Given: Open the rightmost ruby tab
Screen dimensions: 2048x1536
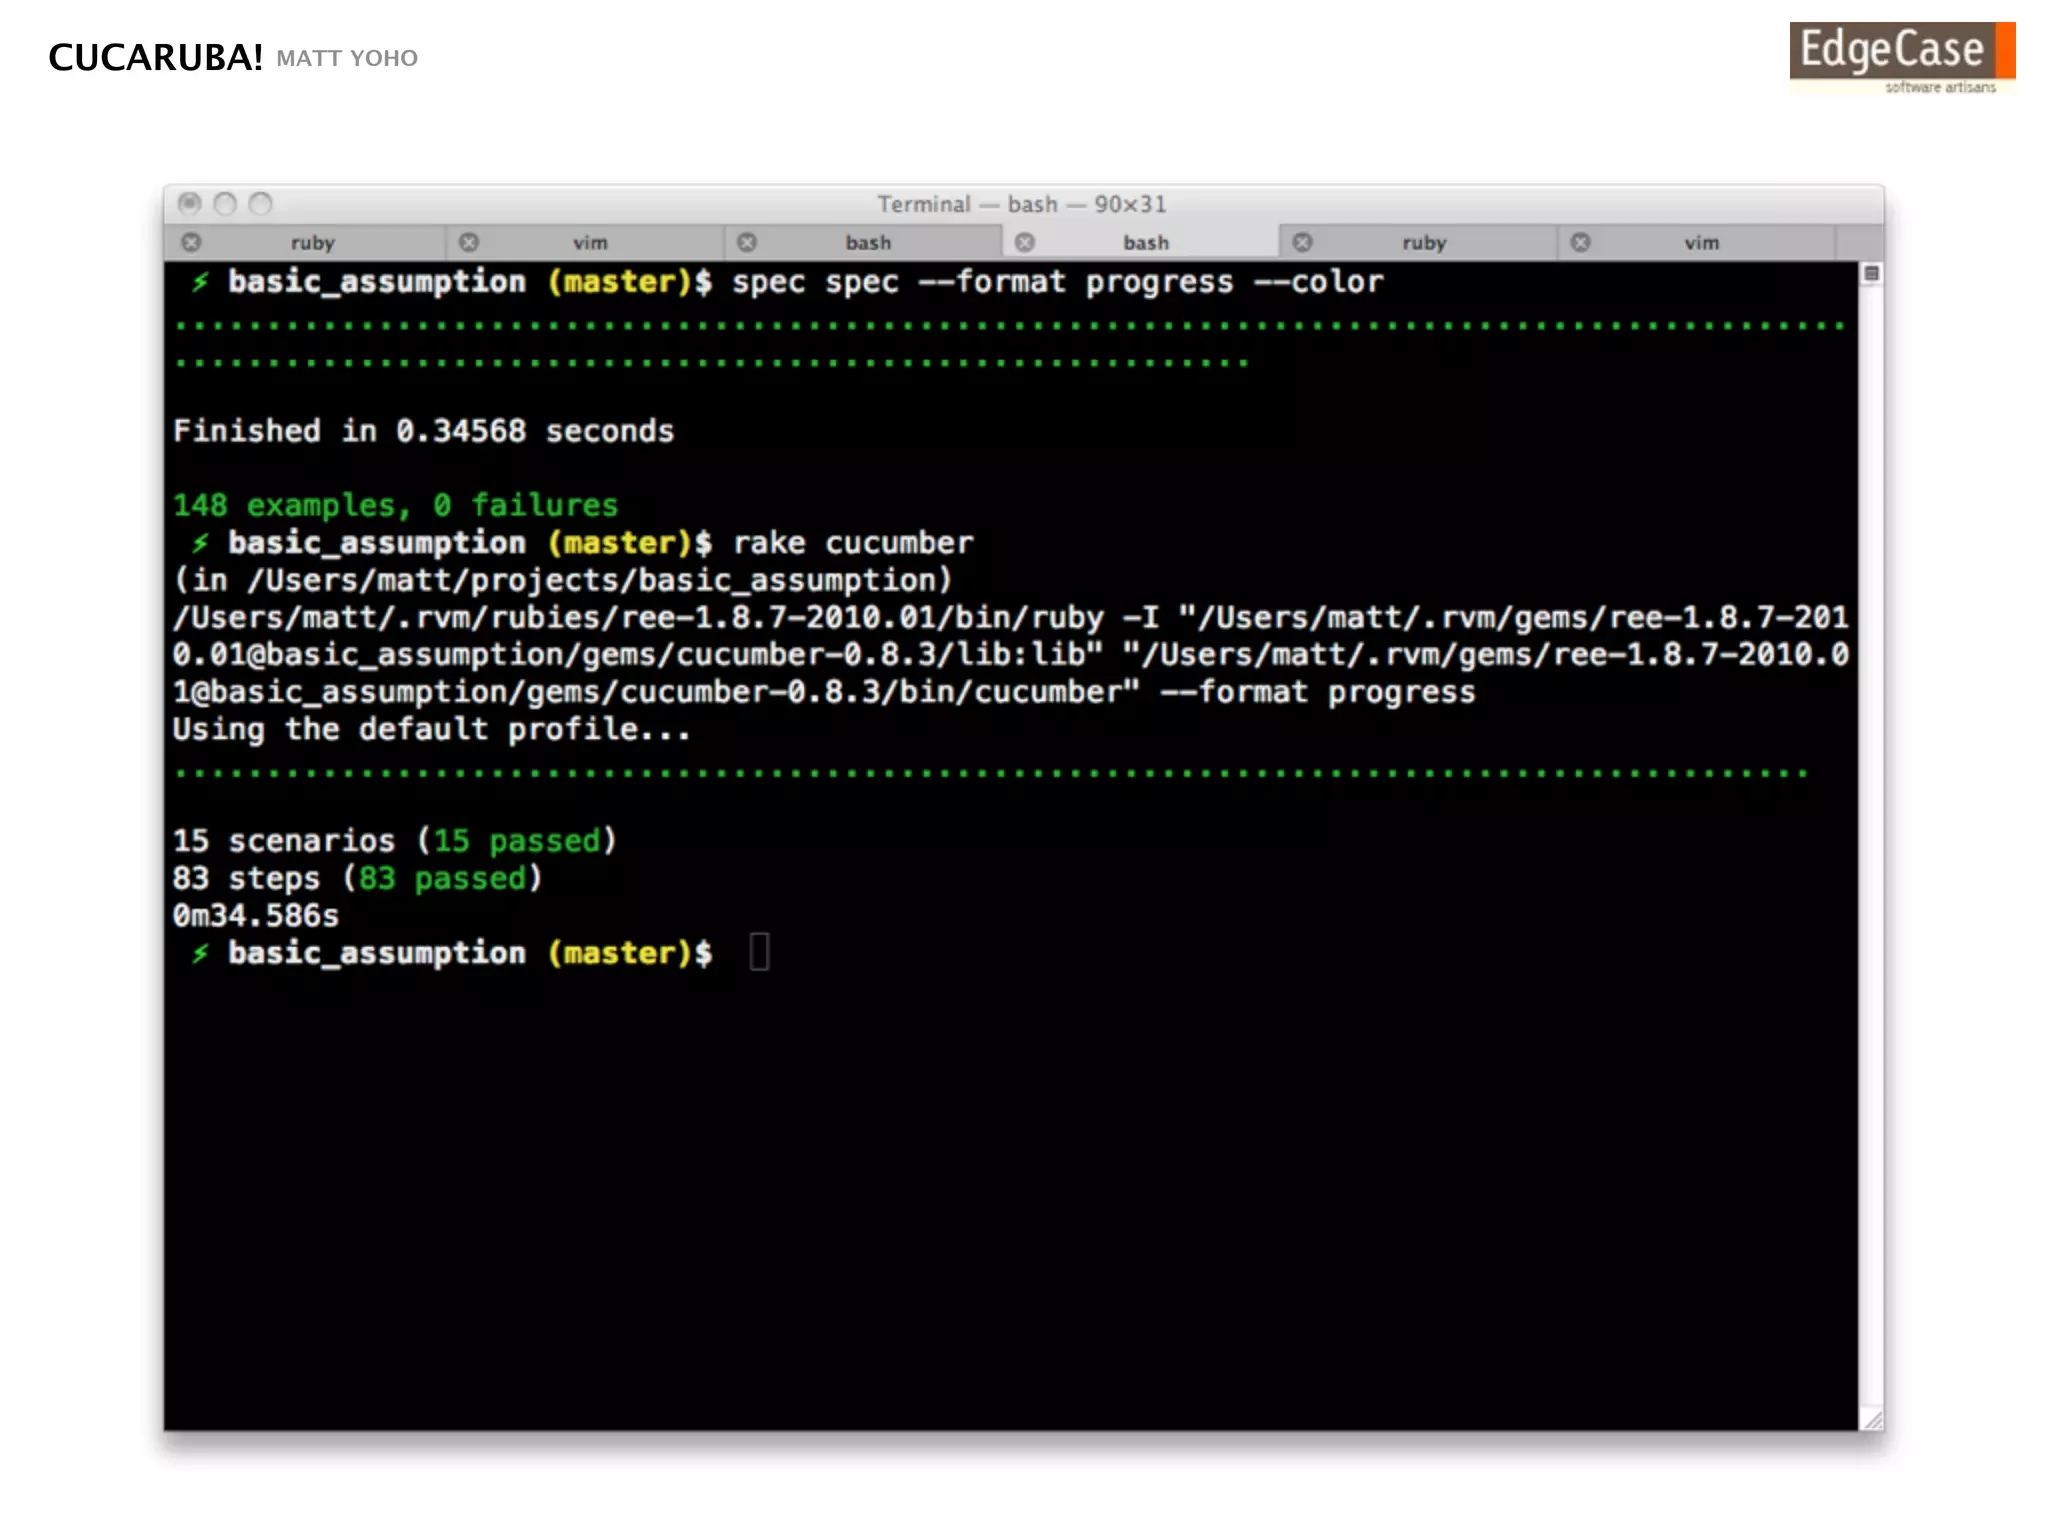Looking at the screenshot, I should (x=1424, y=243).
